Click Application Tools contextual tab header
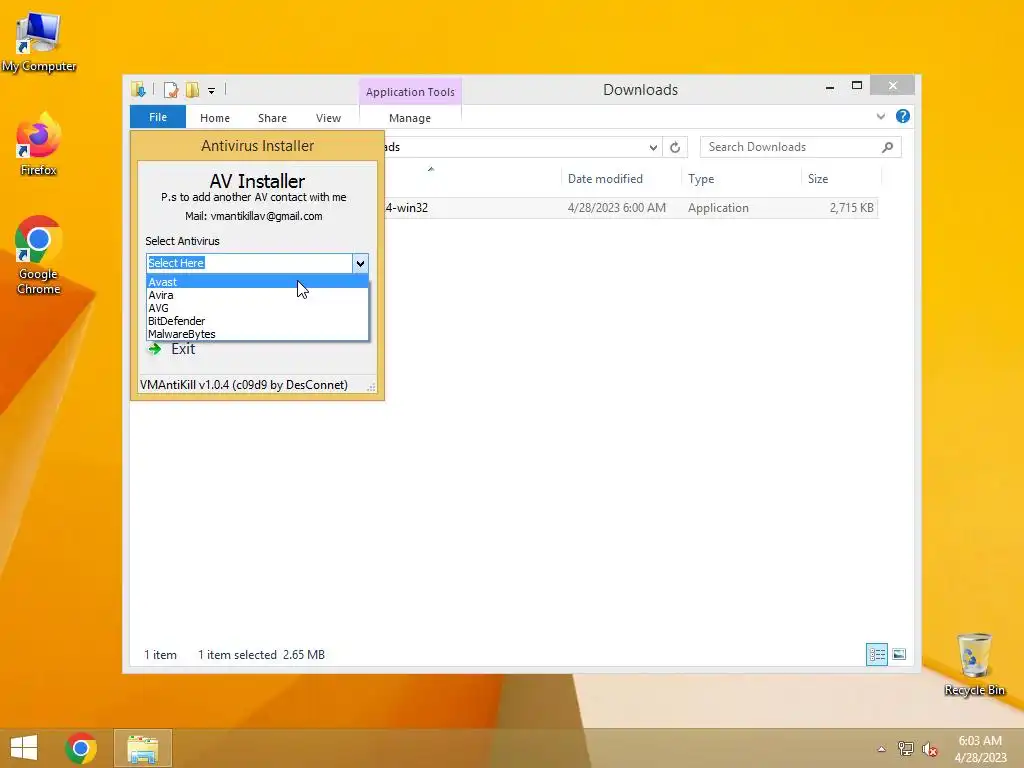Viewport: 1024px width, 768px height. pos(410,92)
